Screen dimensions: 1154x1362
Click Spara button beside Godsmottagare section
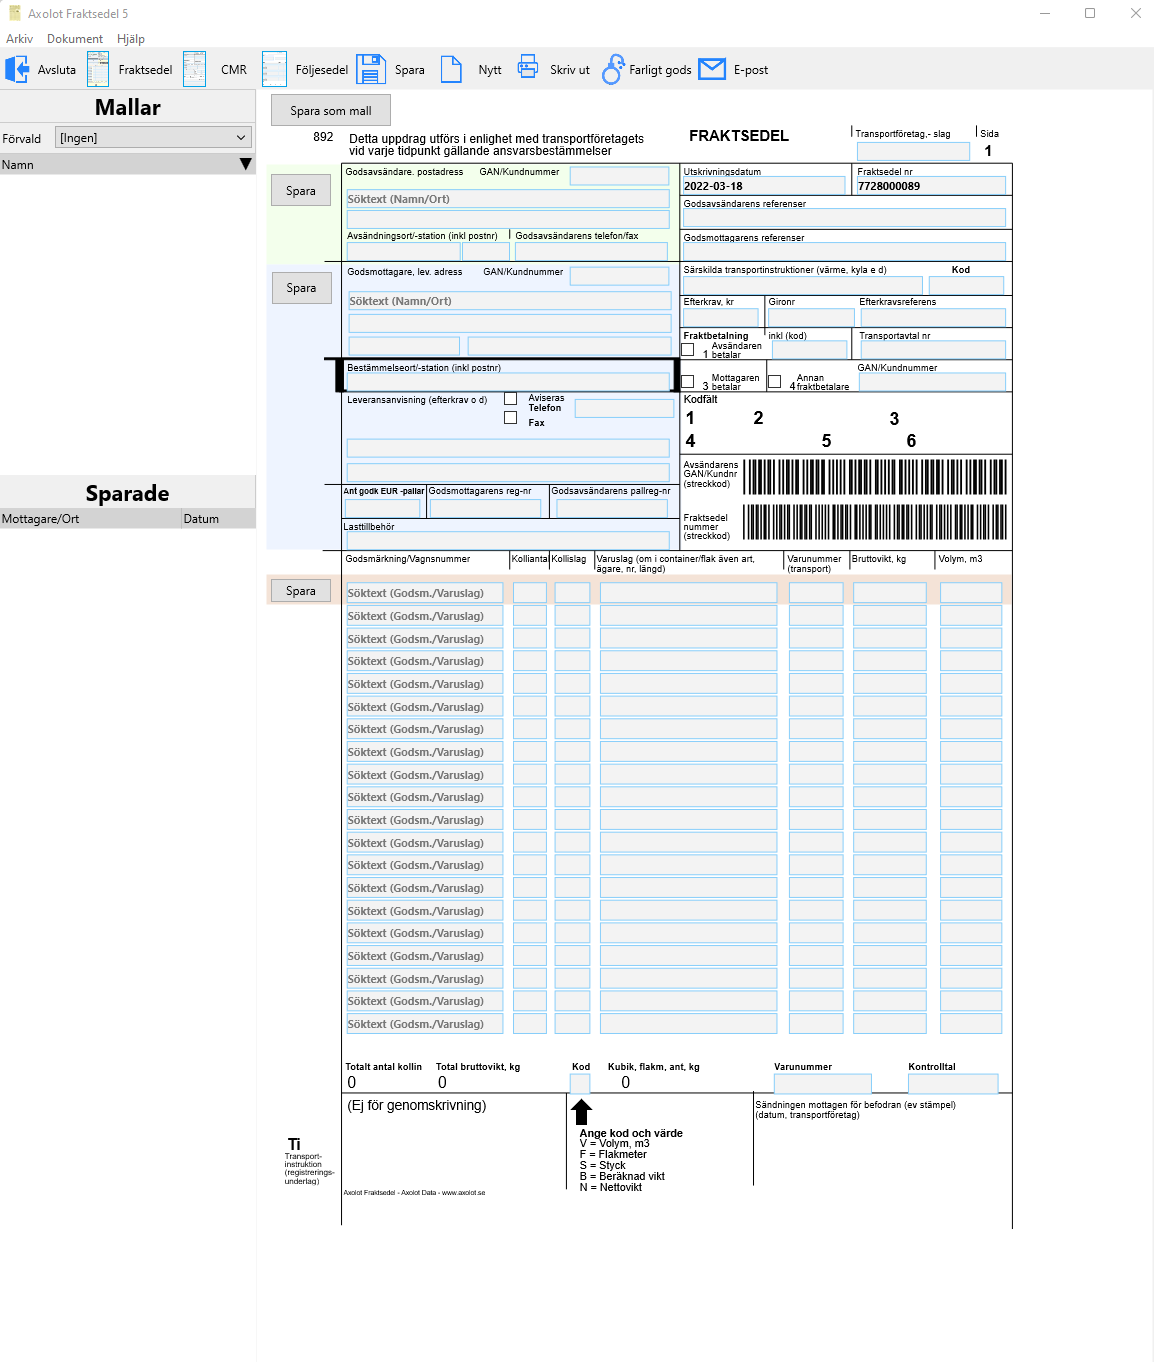[301, 288]
